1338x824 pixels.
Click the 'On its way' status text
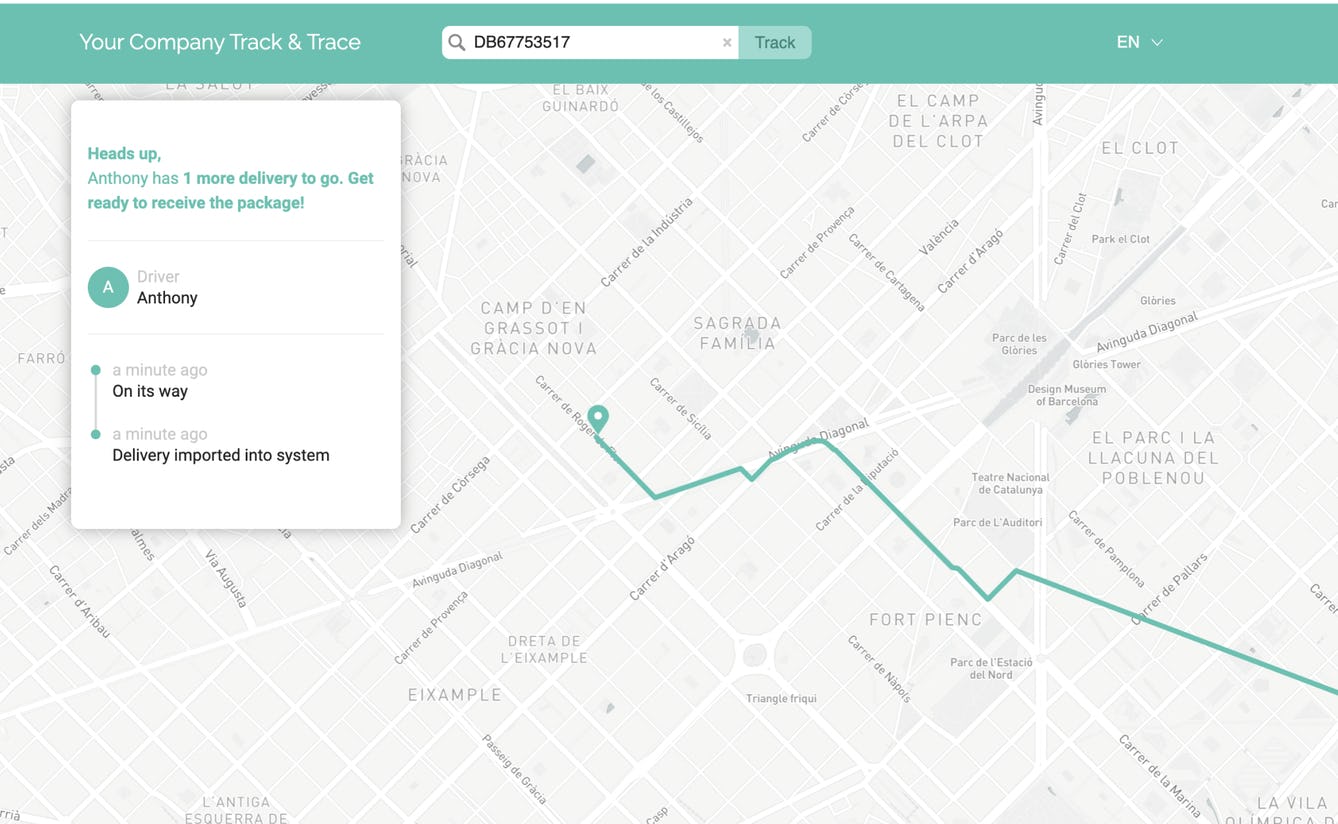[150, 391]
